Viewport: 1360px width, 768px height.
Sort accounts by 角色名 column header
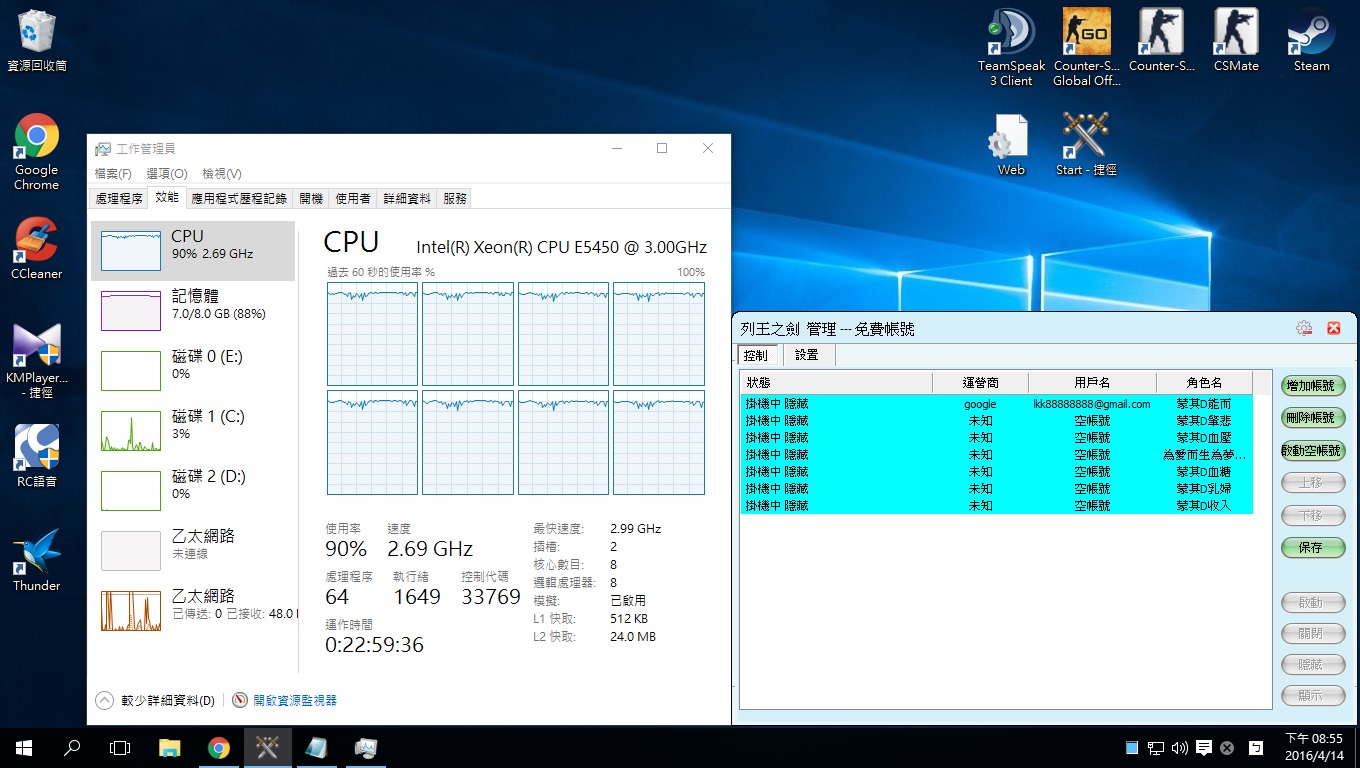[1204, 383]
